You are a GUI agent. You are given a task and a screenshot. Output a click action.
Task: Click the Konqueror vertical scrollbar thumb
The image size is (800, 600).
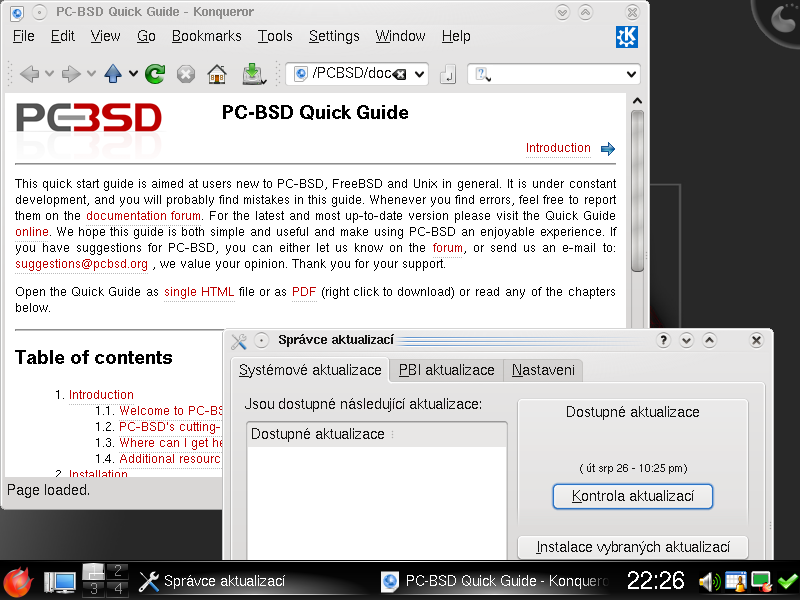click(637, 191)
